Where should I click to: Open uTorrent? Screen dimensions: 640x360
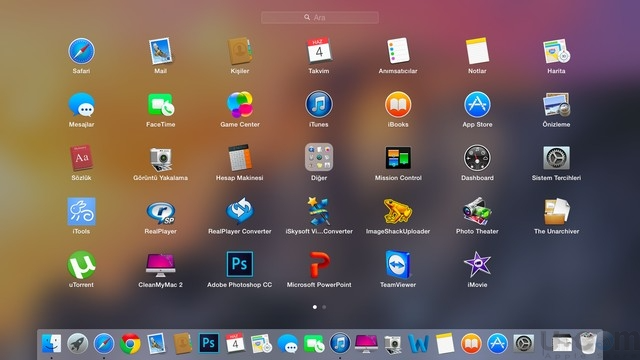(81, 265)
